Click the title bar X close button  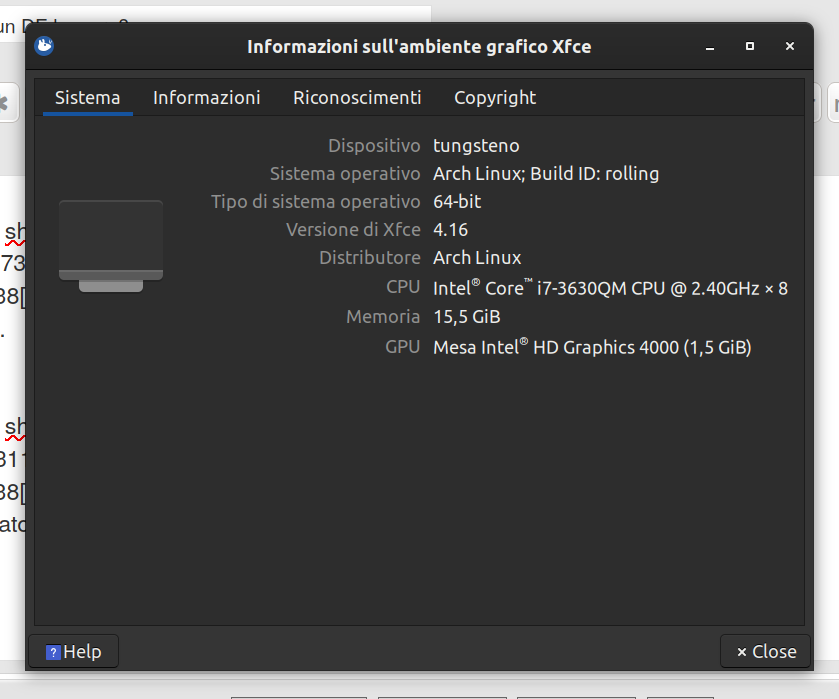click(790, 47)
